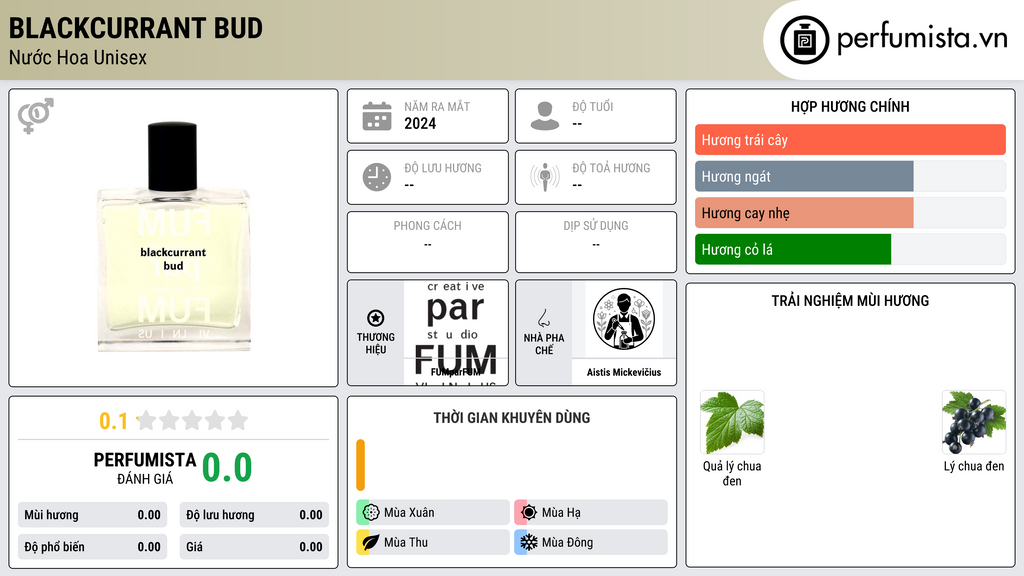This screenshot has height=576, width=1024.
Task: Click the blackcurrant bud bottle image
Action: [173, 237]
